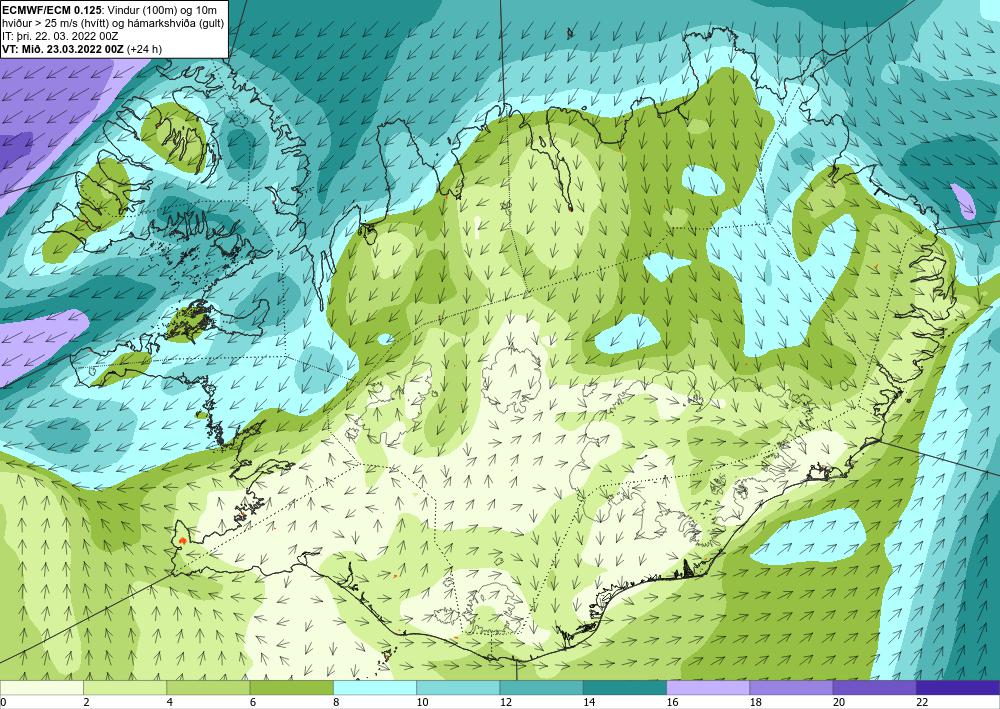Choose the darkest purple legend swatch above 22

[958, 688]
